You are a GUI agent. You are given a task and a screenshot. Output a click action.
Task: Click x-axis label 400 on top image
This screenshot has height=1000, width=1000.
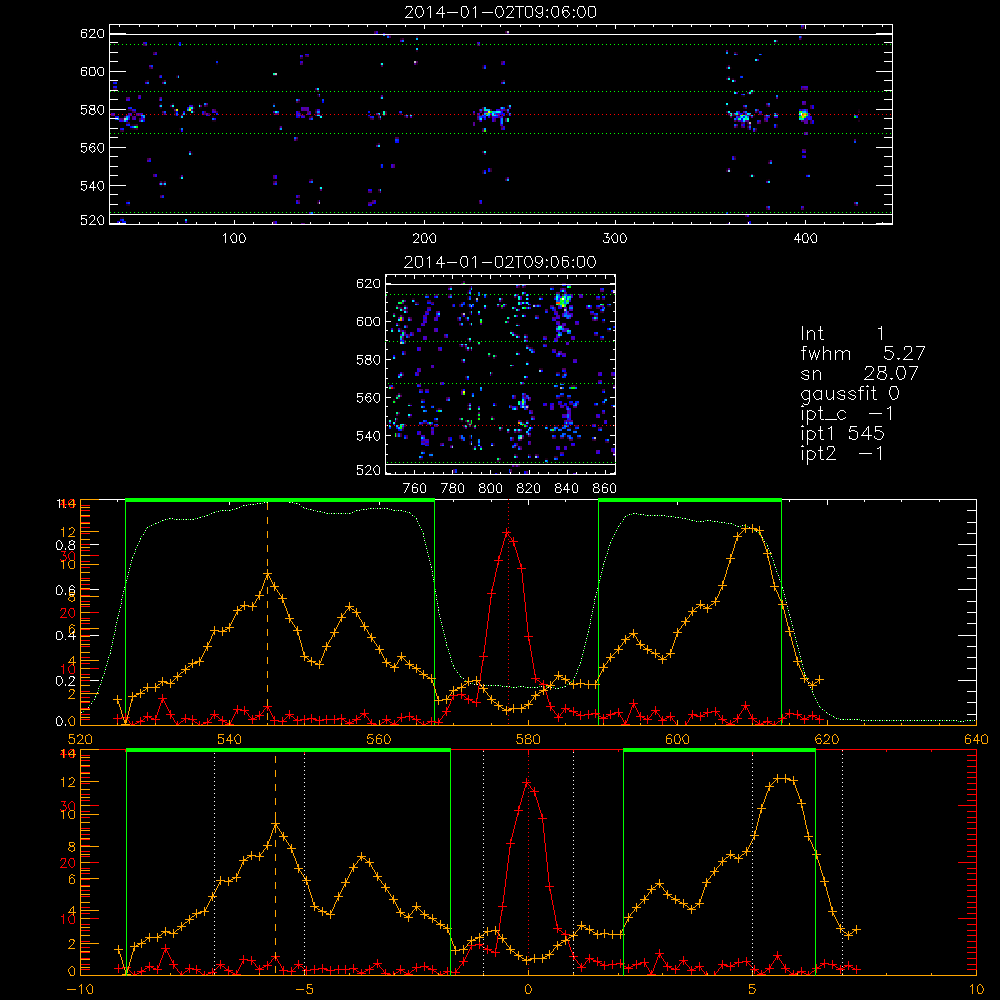pyautogui.click(x=805, y=239)
